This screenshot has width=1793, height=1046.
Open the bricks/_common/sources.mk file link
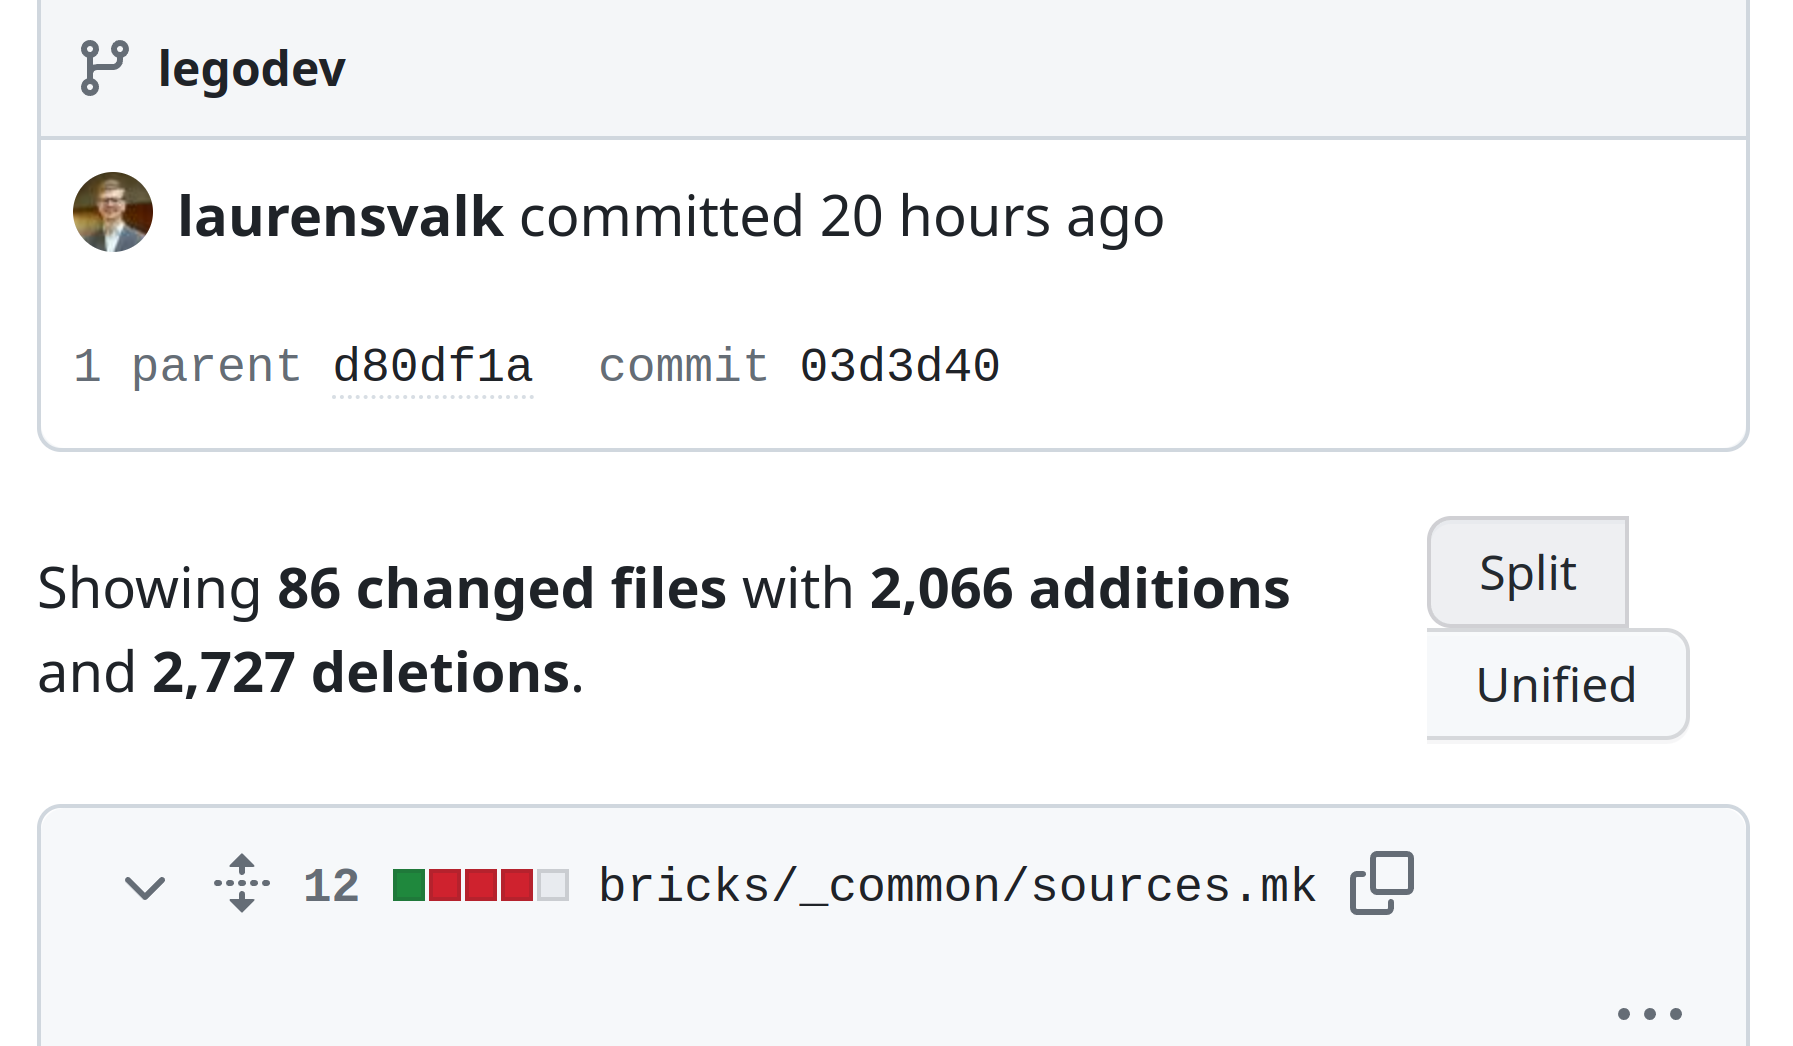point(957,886)
